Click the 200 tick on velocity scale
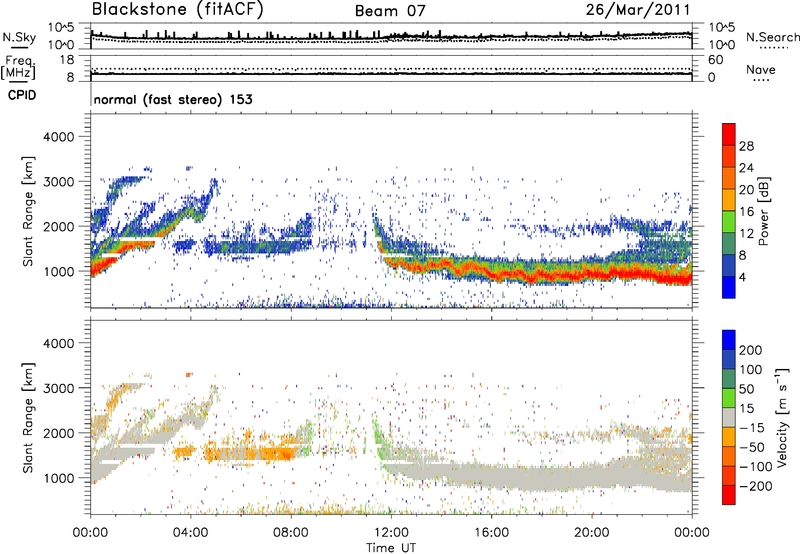Screen dimensions: 800x554 coord(751,350)
